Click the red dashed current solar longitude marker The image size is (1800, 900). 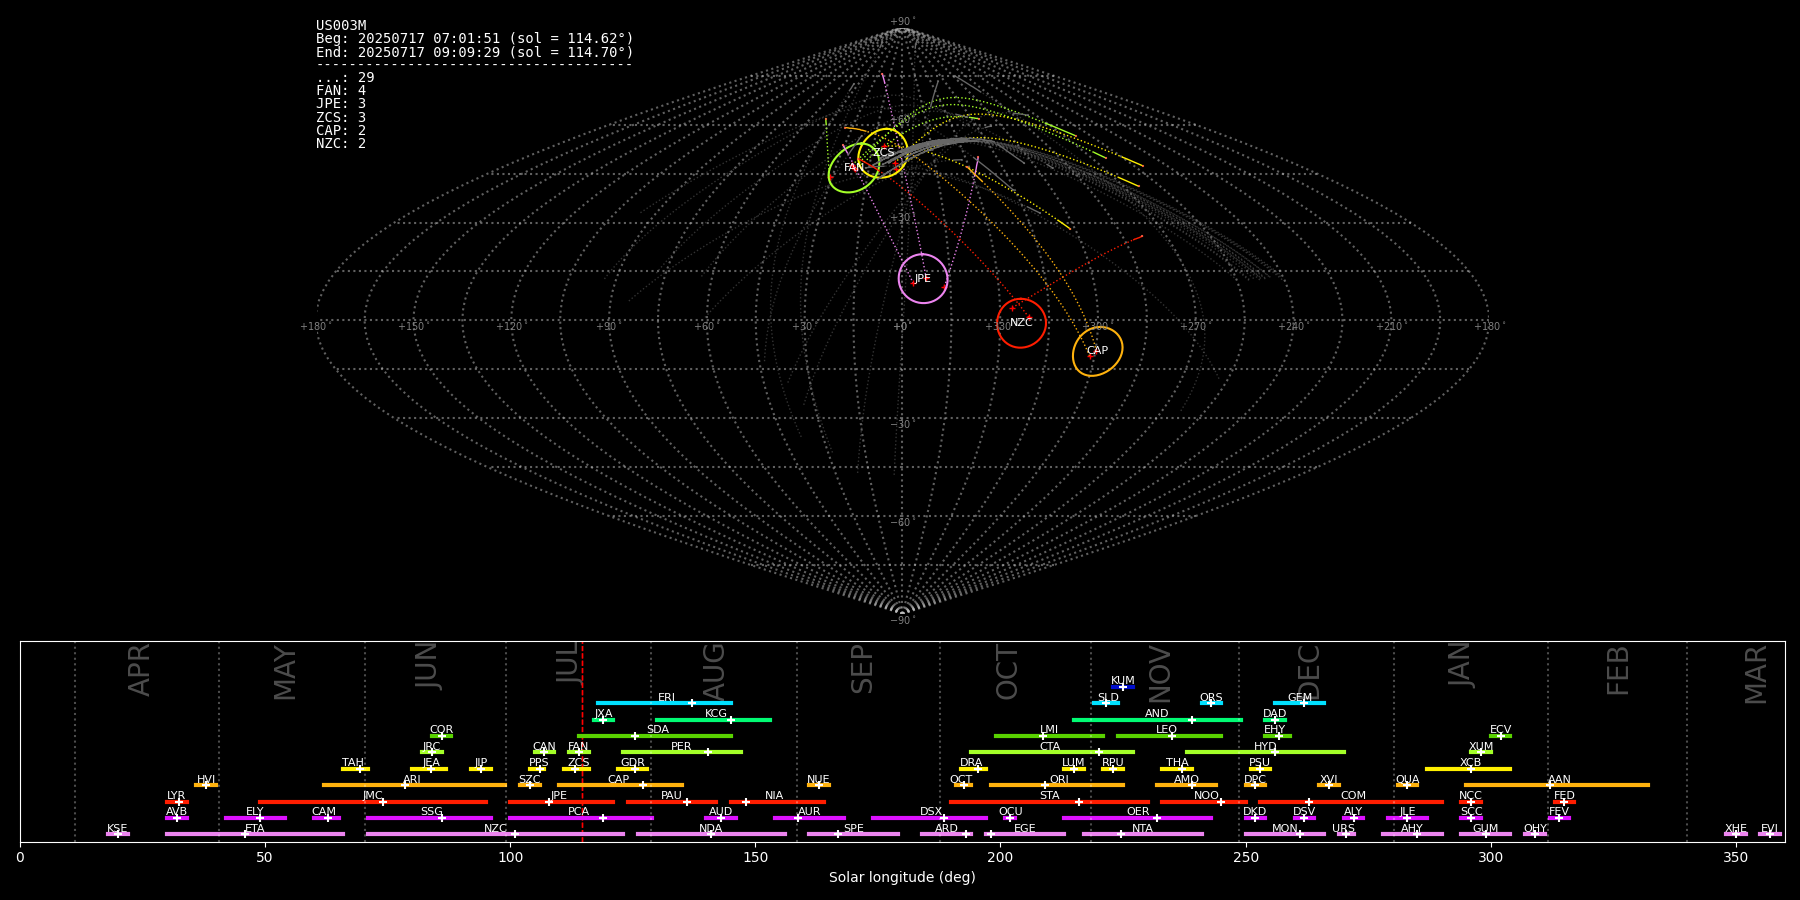[582, 741]
